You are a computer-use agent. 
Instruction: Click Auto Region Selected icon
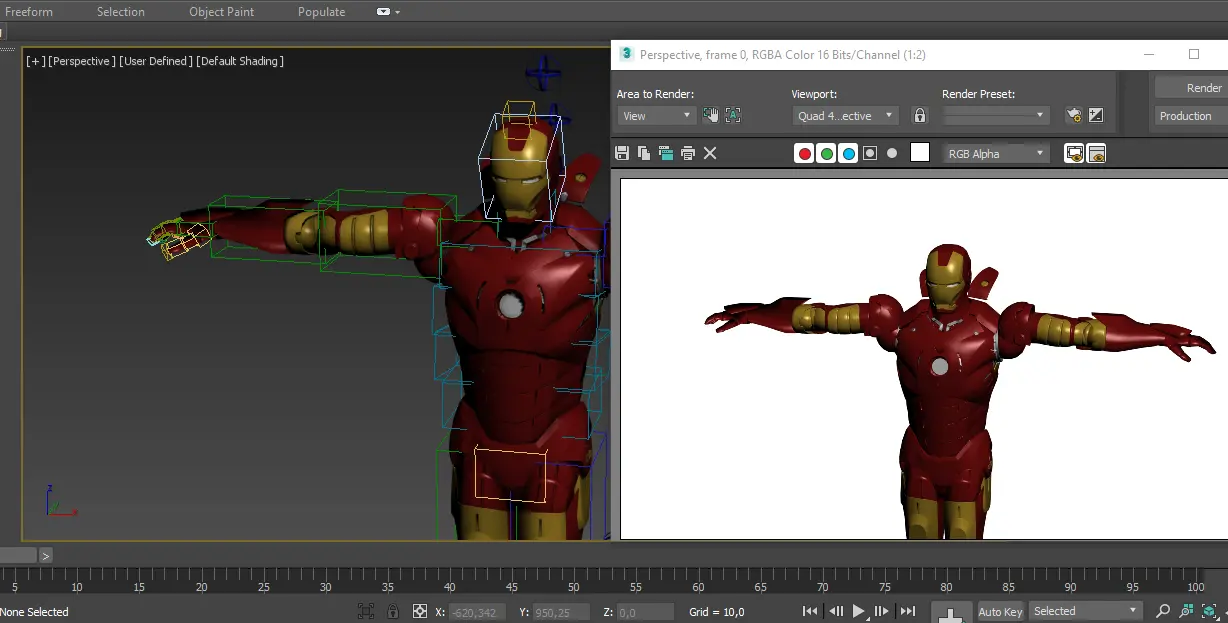(x=733, y=115)
